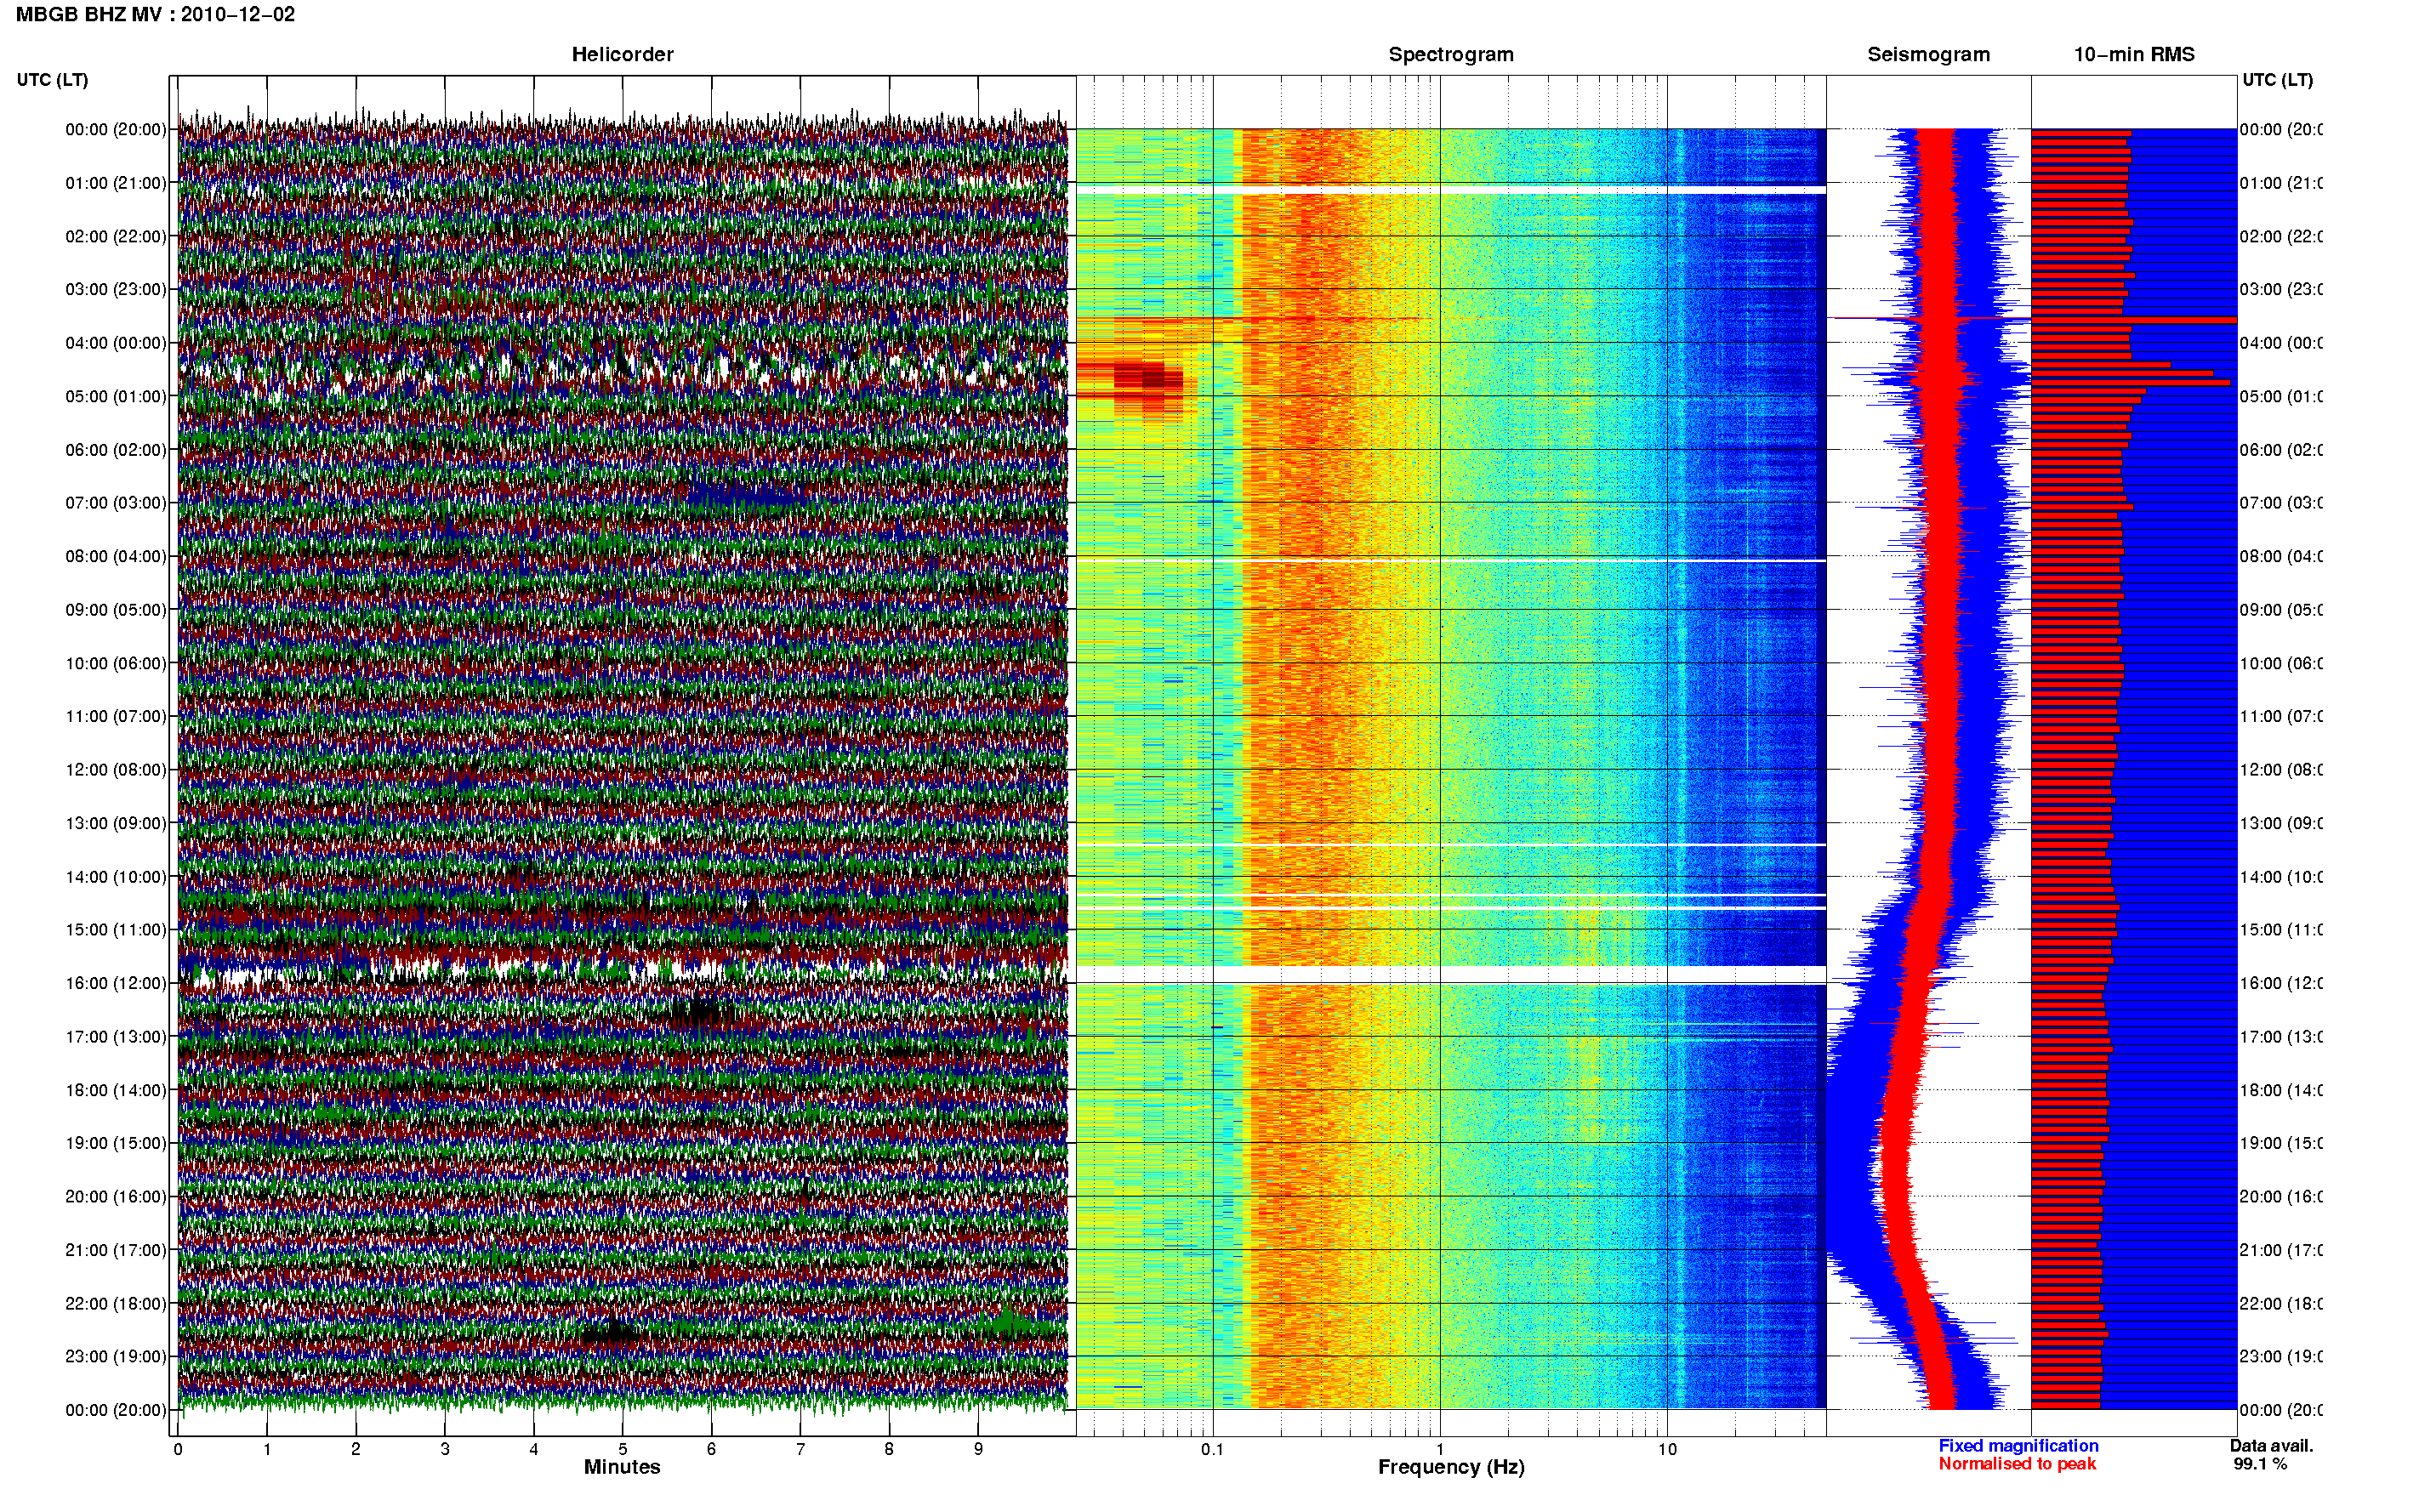Click the '99.1 %' data availability value
This screenshot has height=1512, width=2419.
2260,1464
